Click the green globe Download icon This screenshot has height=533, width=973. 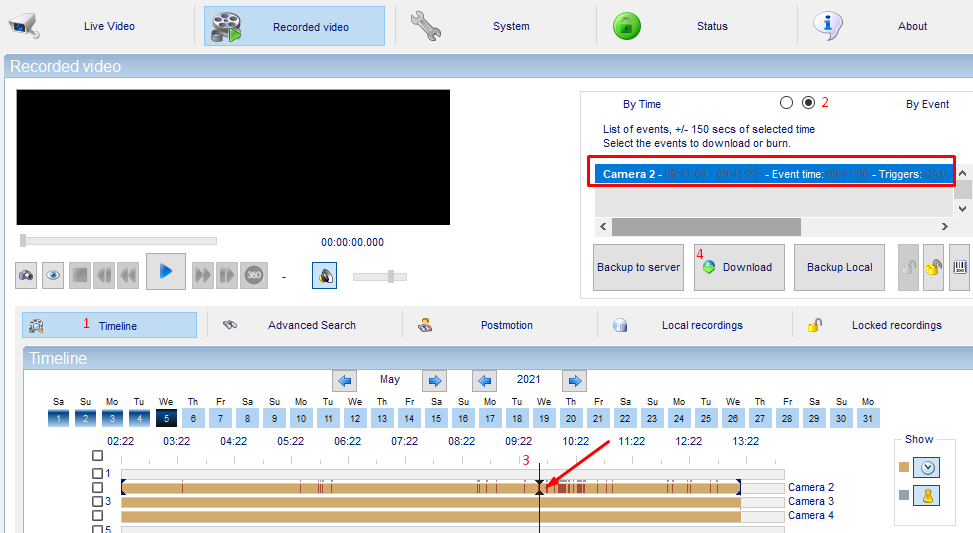pyautogui.click(x=709, y=267)
